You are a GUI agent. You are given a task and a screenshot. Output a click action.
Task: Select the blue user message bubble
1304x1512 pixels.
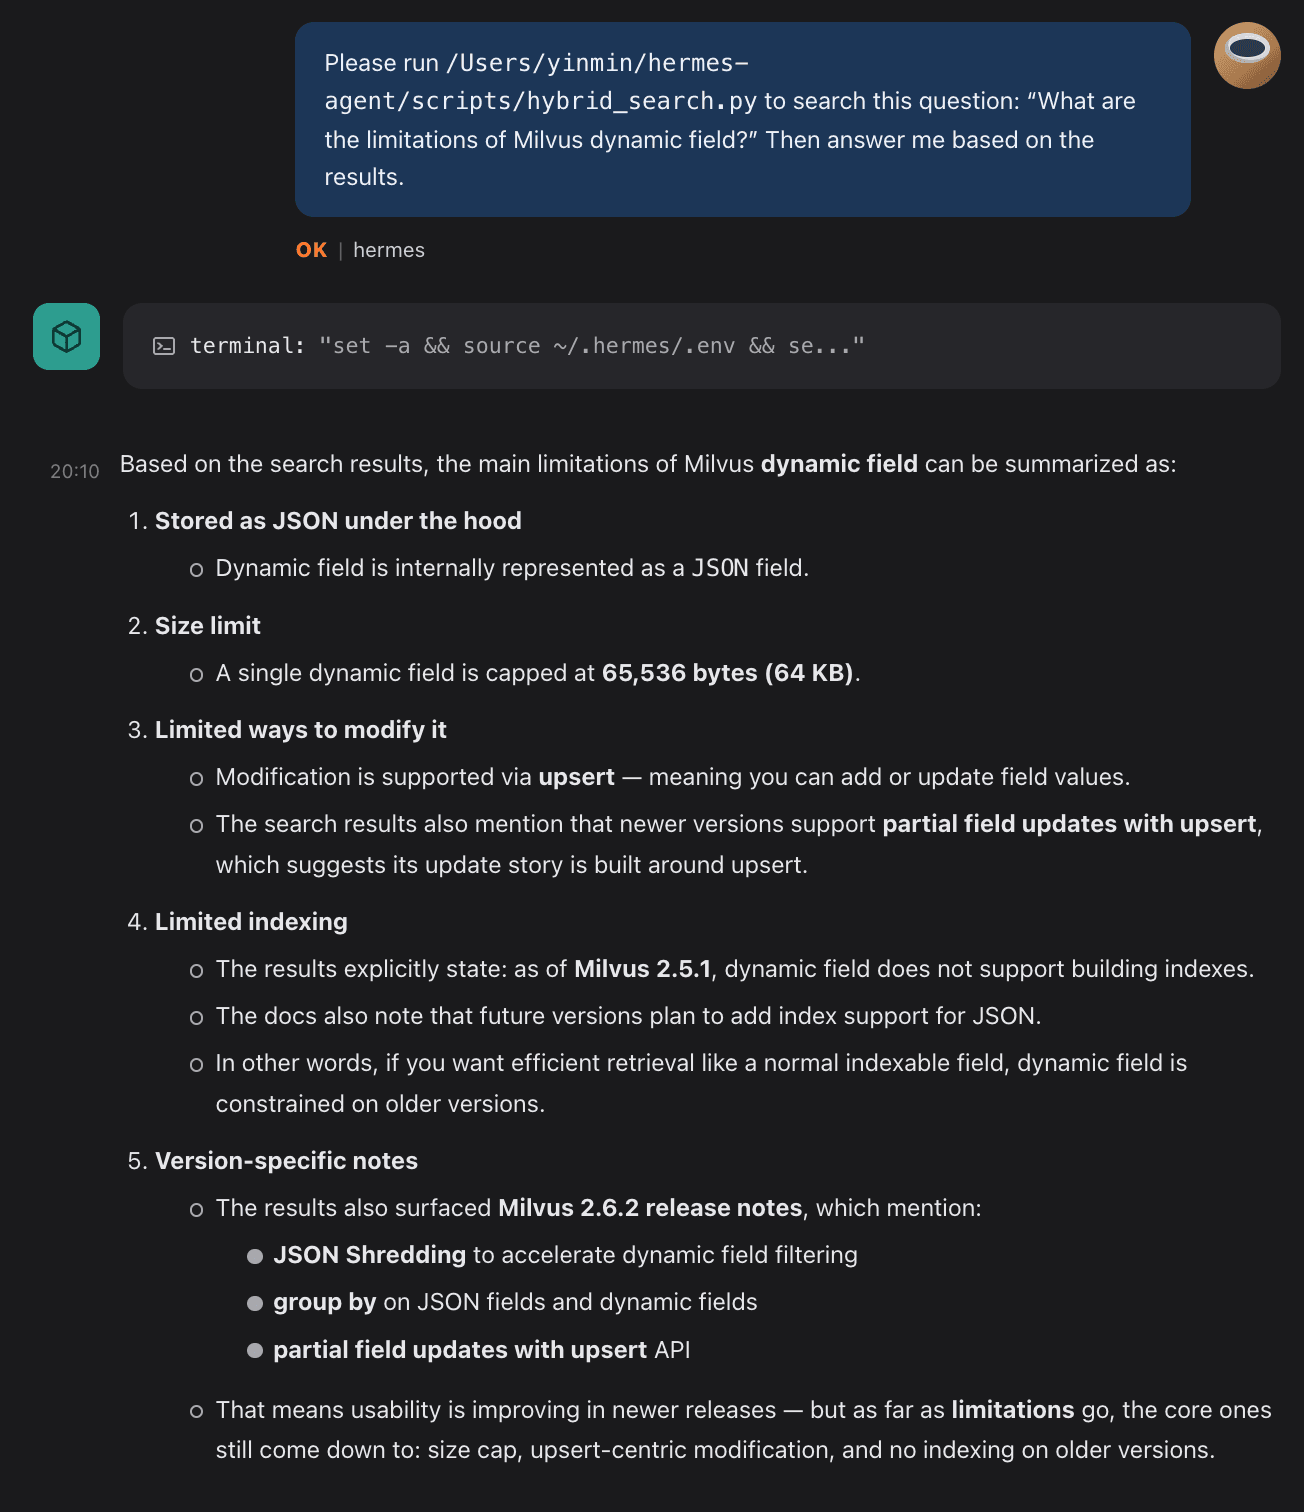pos(742,120)
